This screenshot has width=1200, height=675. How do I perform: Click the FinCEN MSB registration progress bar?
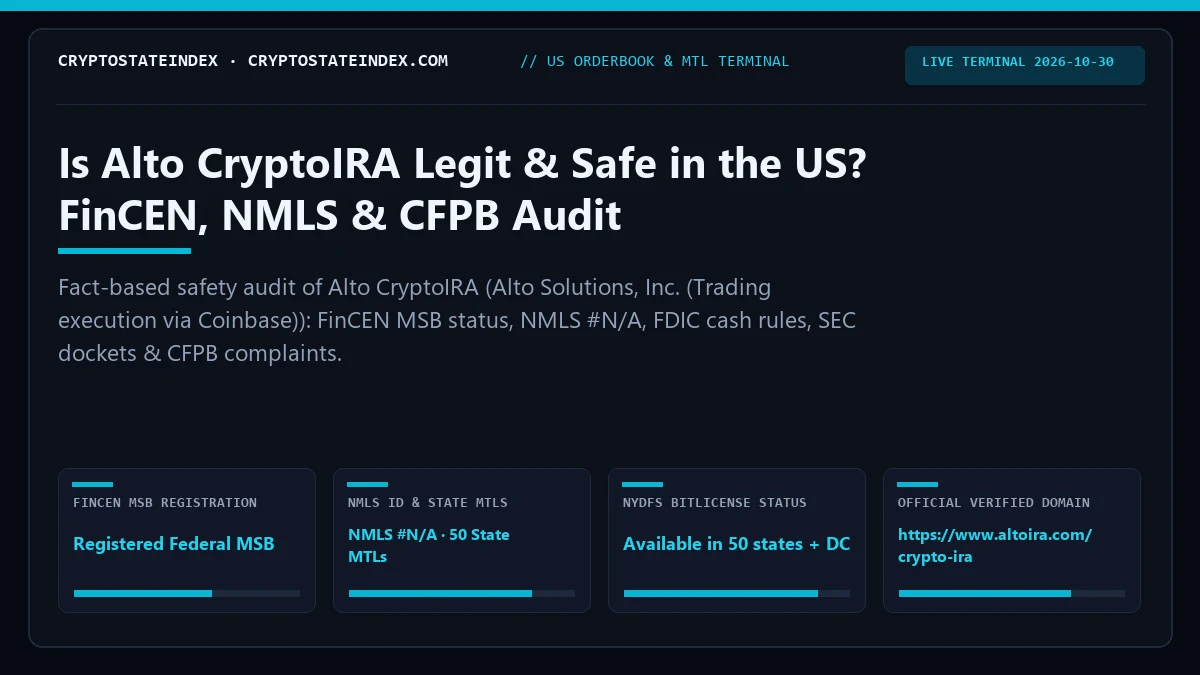pos(187,593)
